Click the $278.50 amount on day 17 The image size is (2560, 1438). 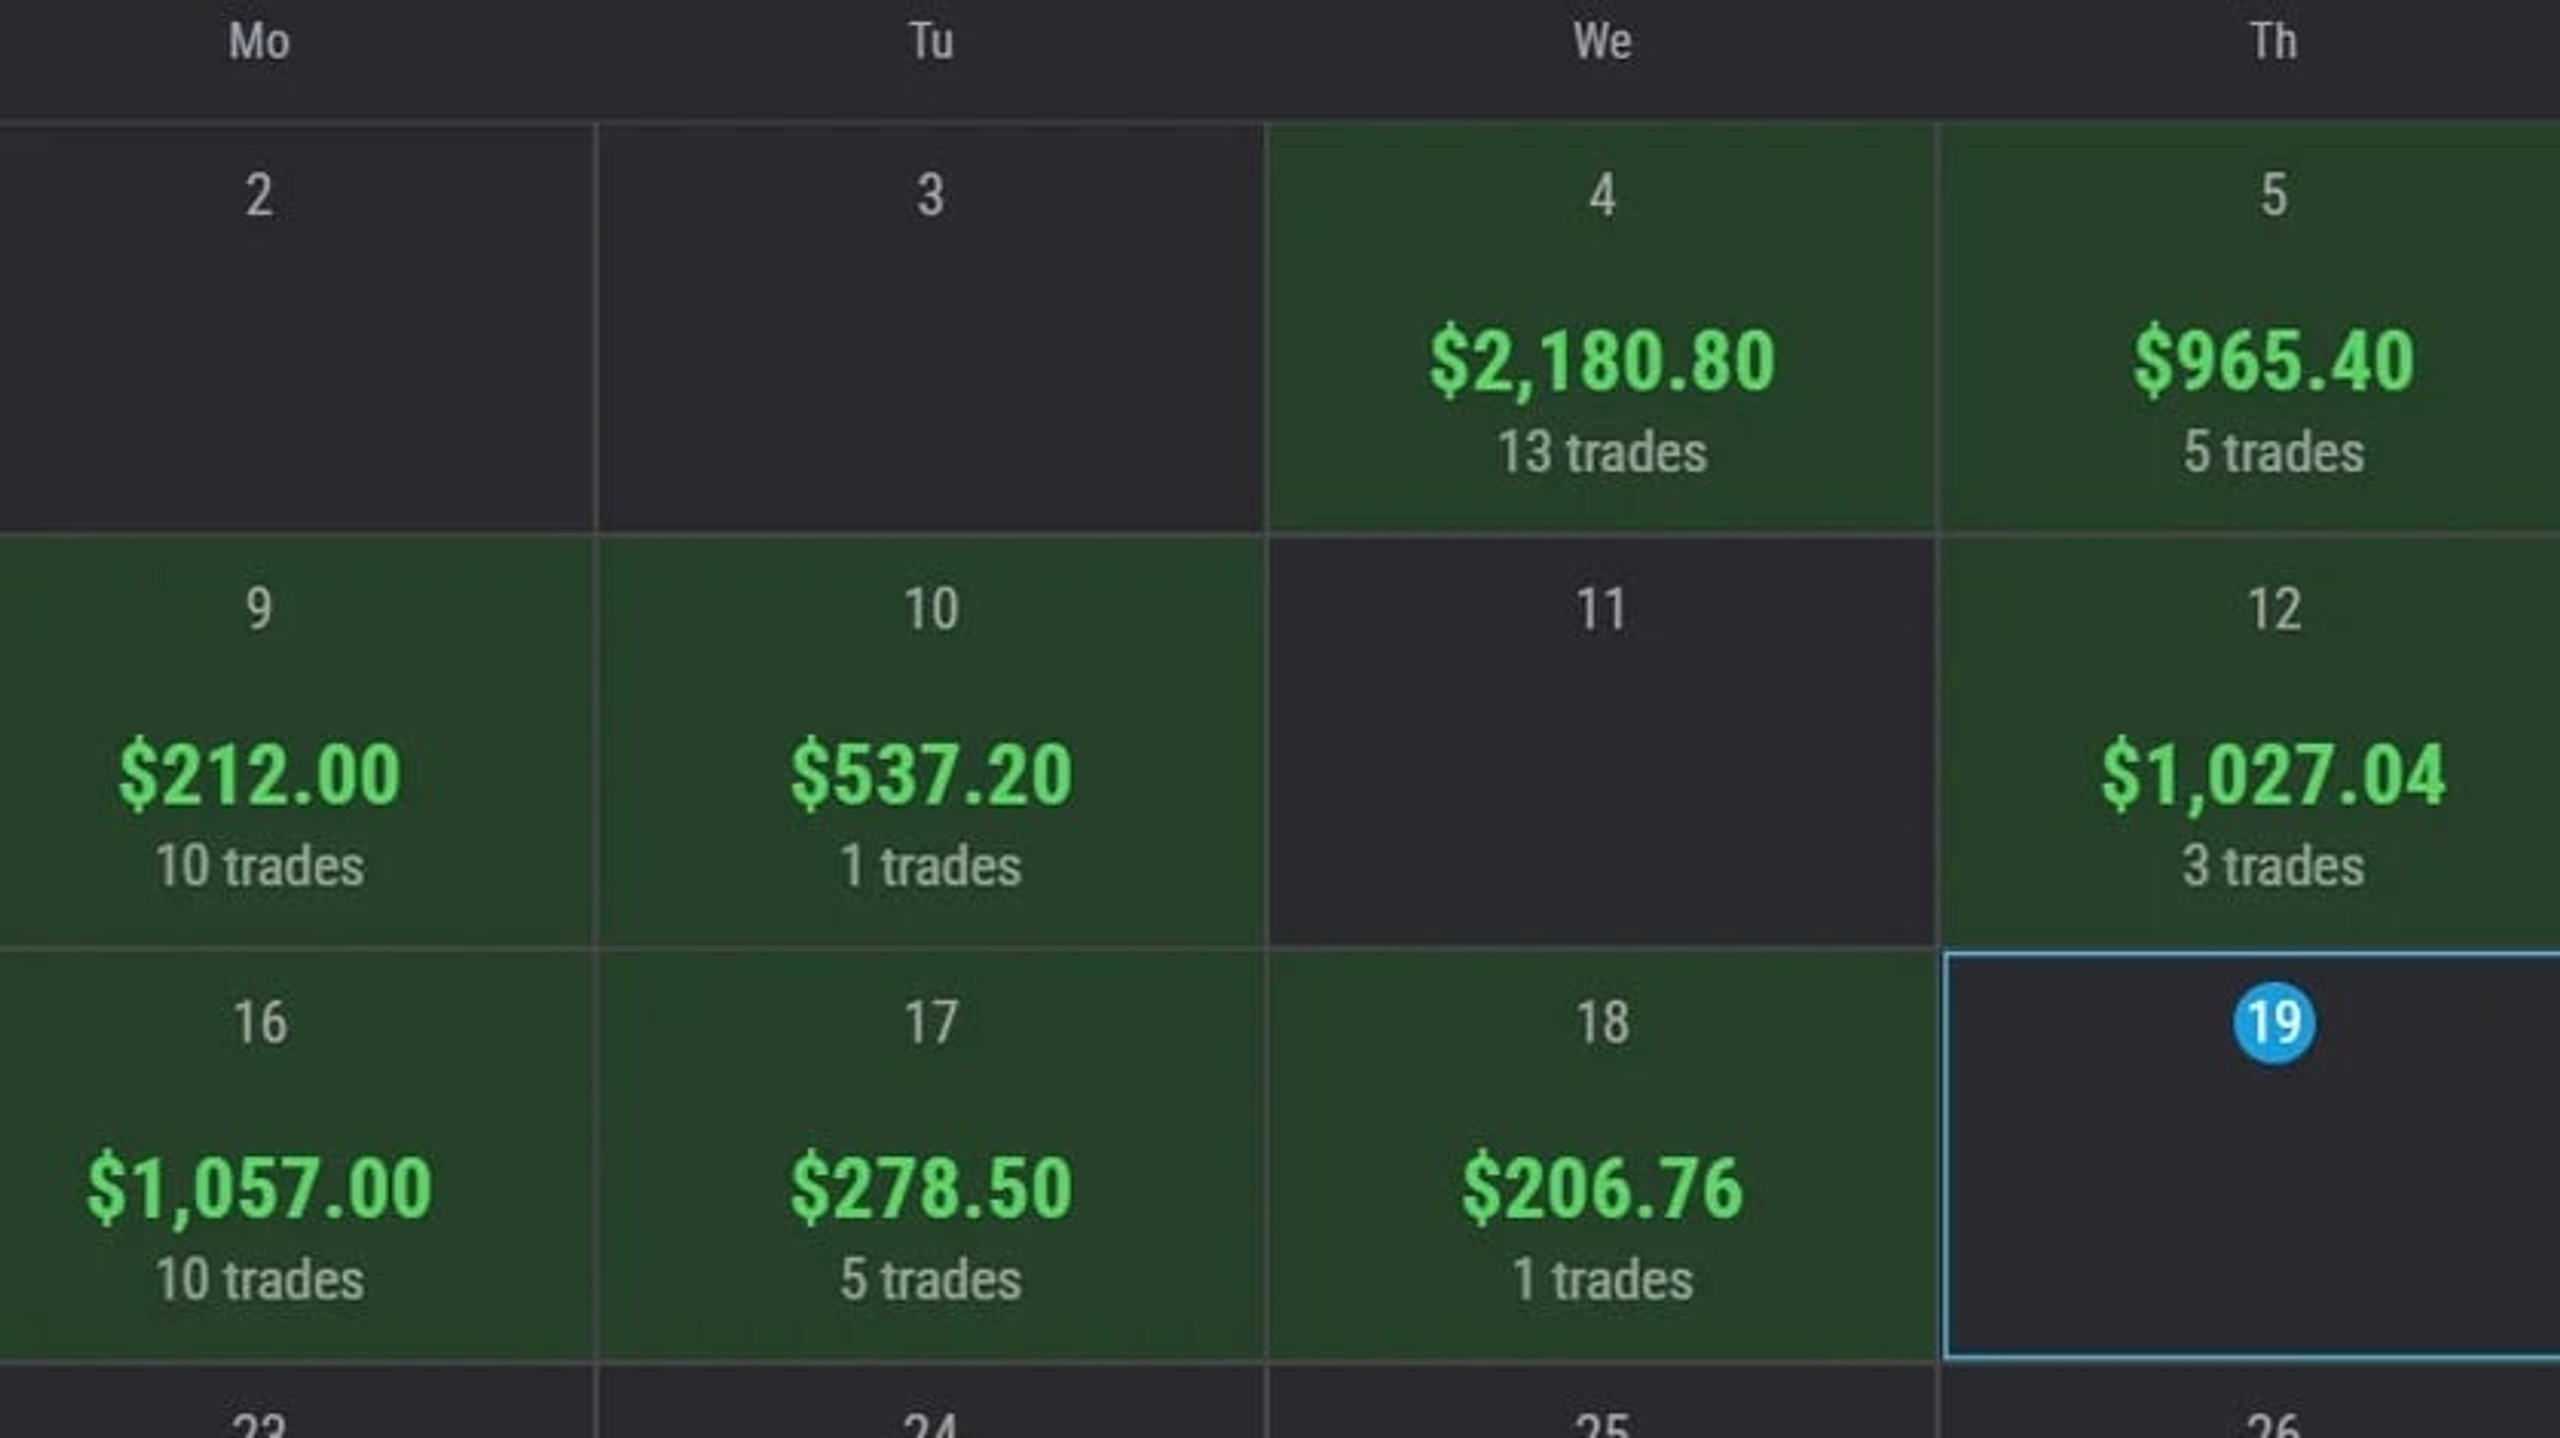(x=931, y=1188)
